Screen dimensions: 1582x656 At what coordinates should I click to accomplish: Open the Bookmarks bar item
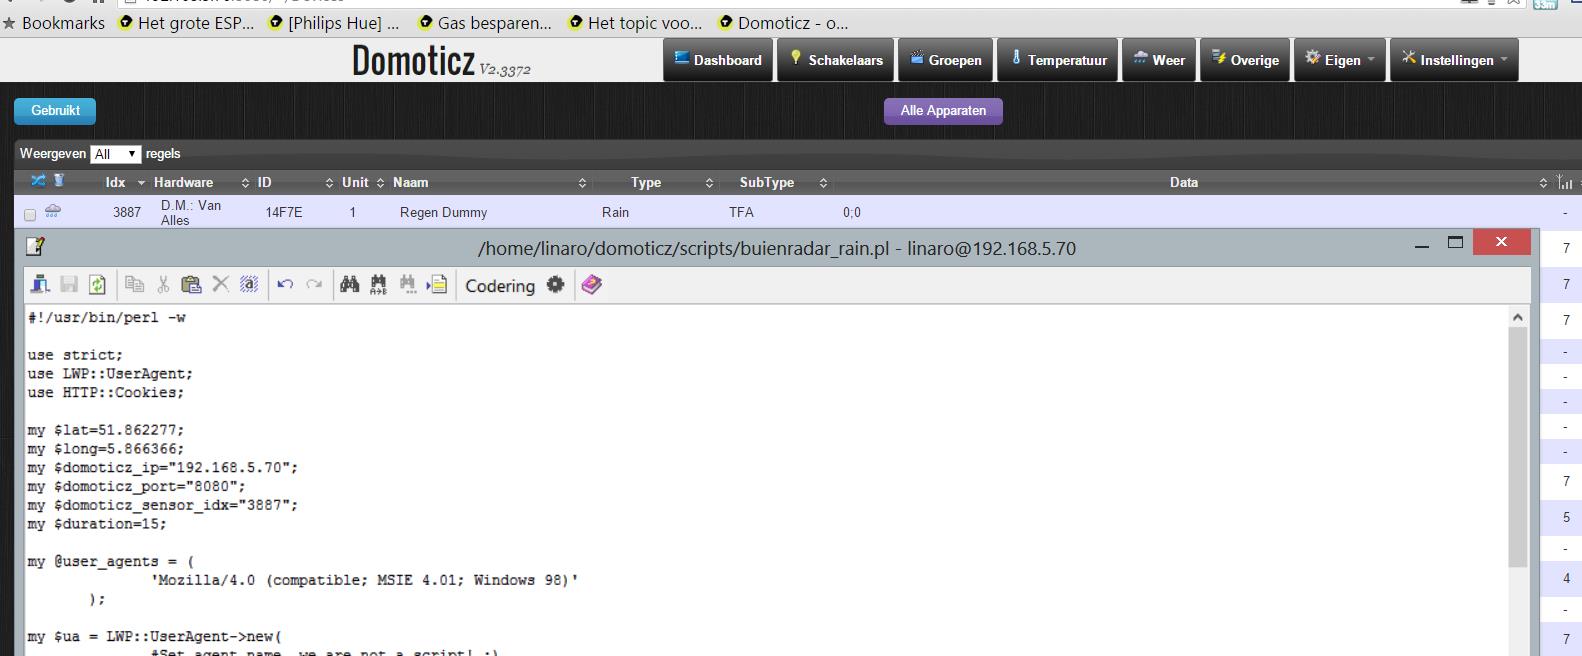coord(53,22)
